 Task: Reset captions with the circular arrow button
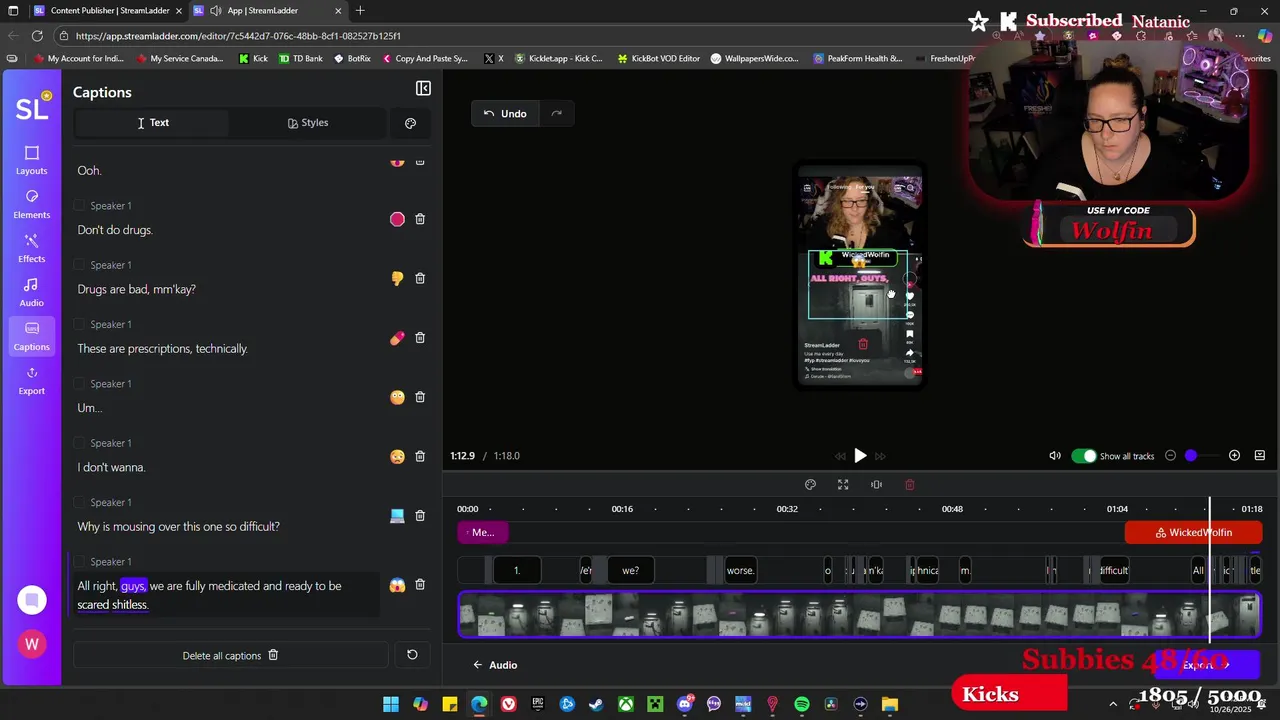pos(412,655)
